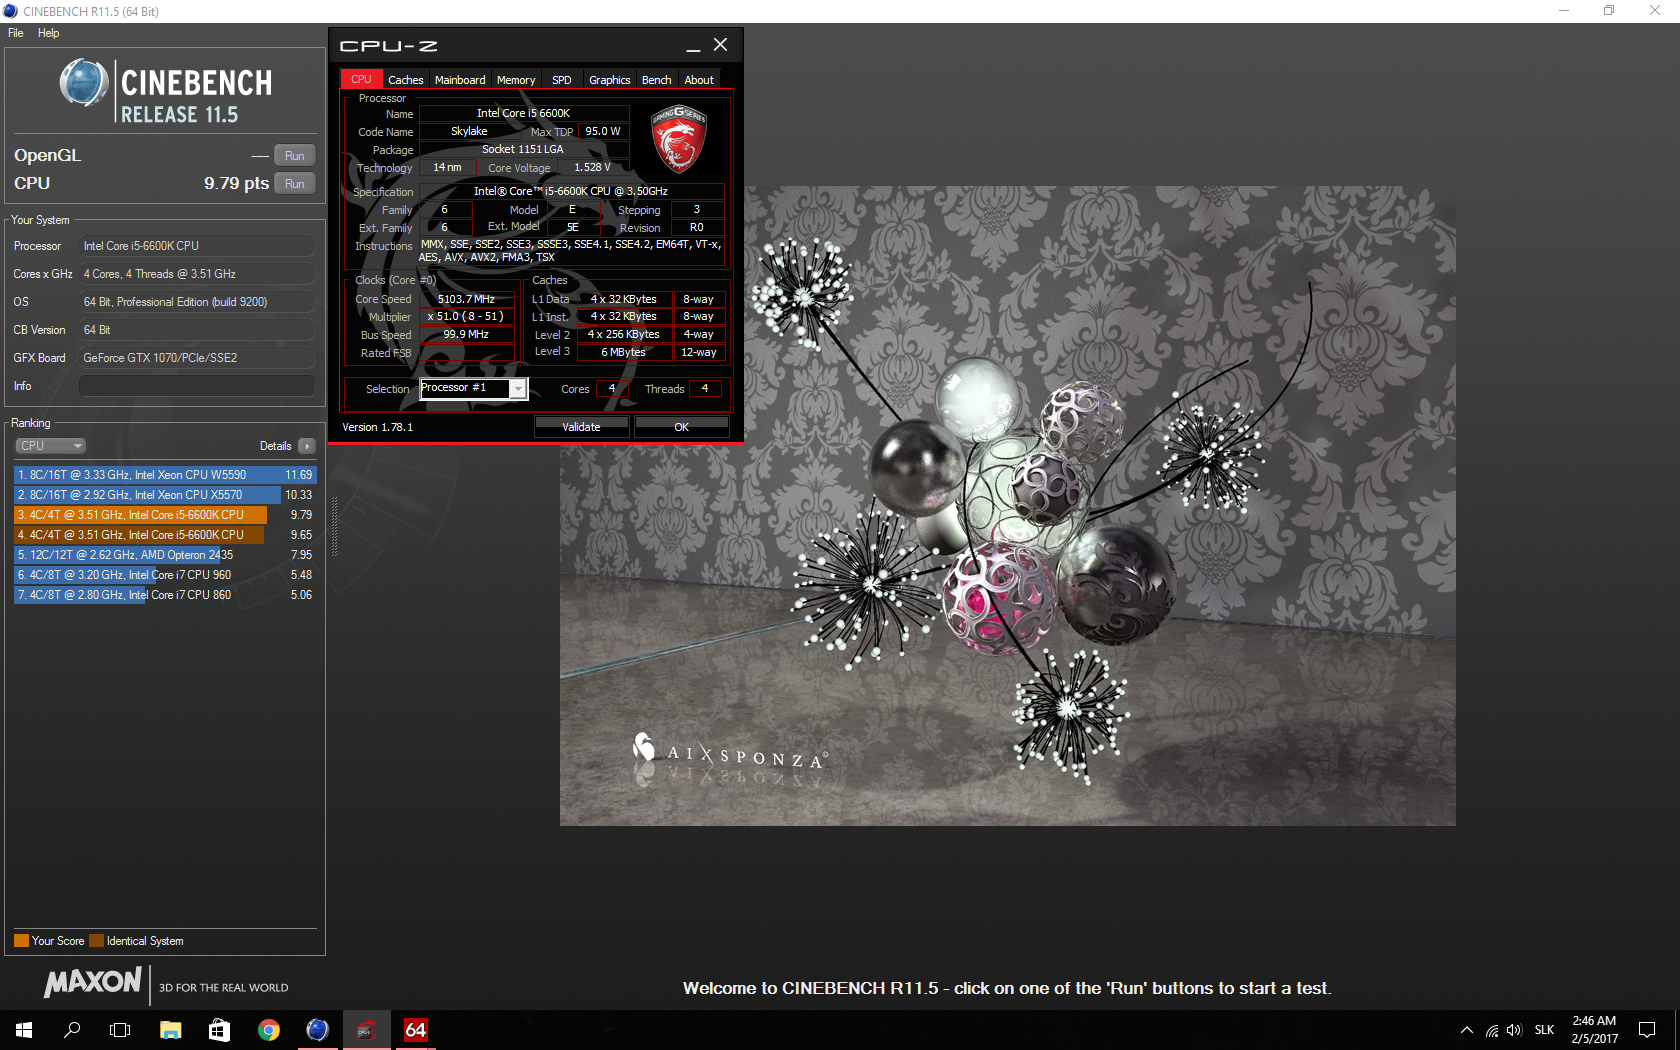Click the Identical System legend swatch
This screenshot has width=1680, height=1050.
click(x=96, y=941)
